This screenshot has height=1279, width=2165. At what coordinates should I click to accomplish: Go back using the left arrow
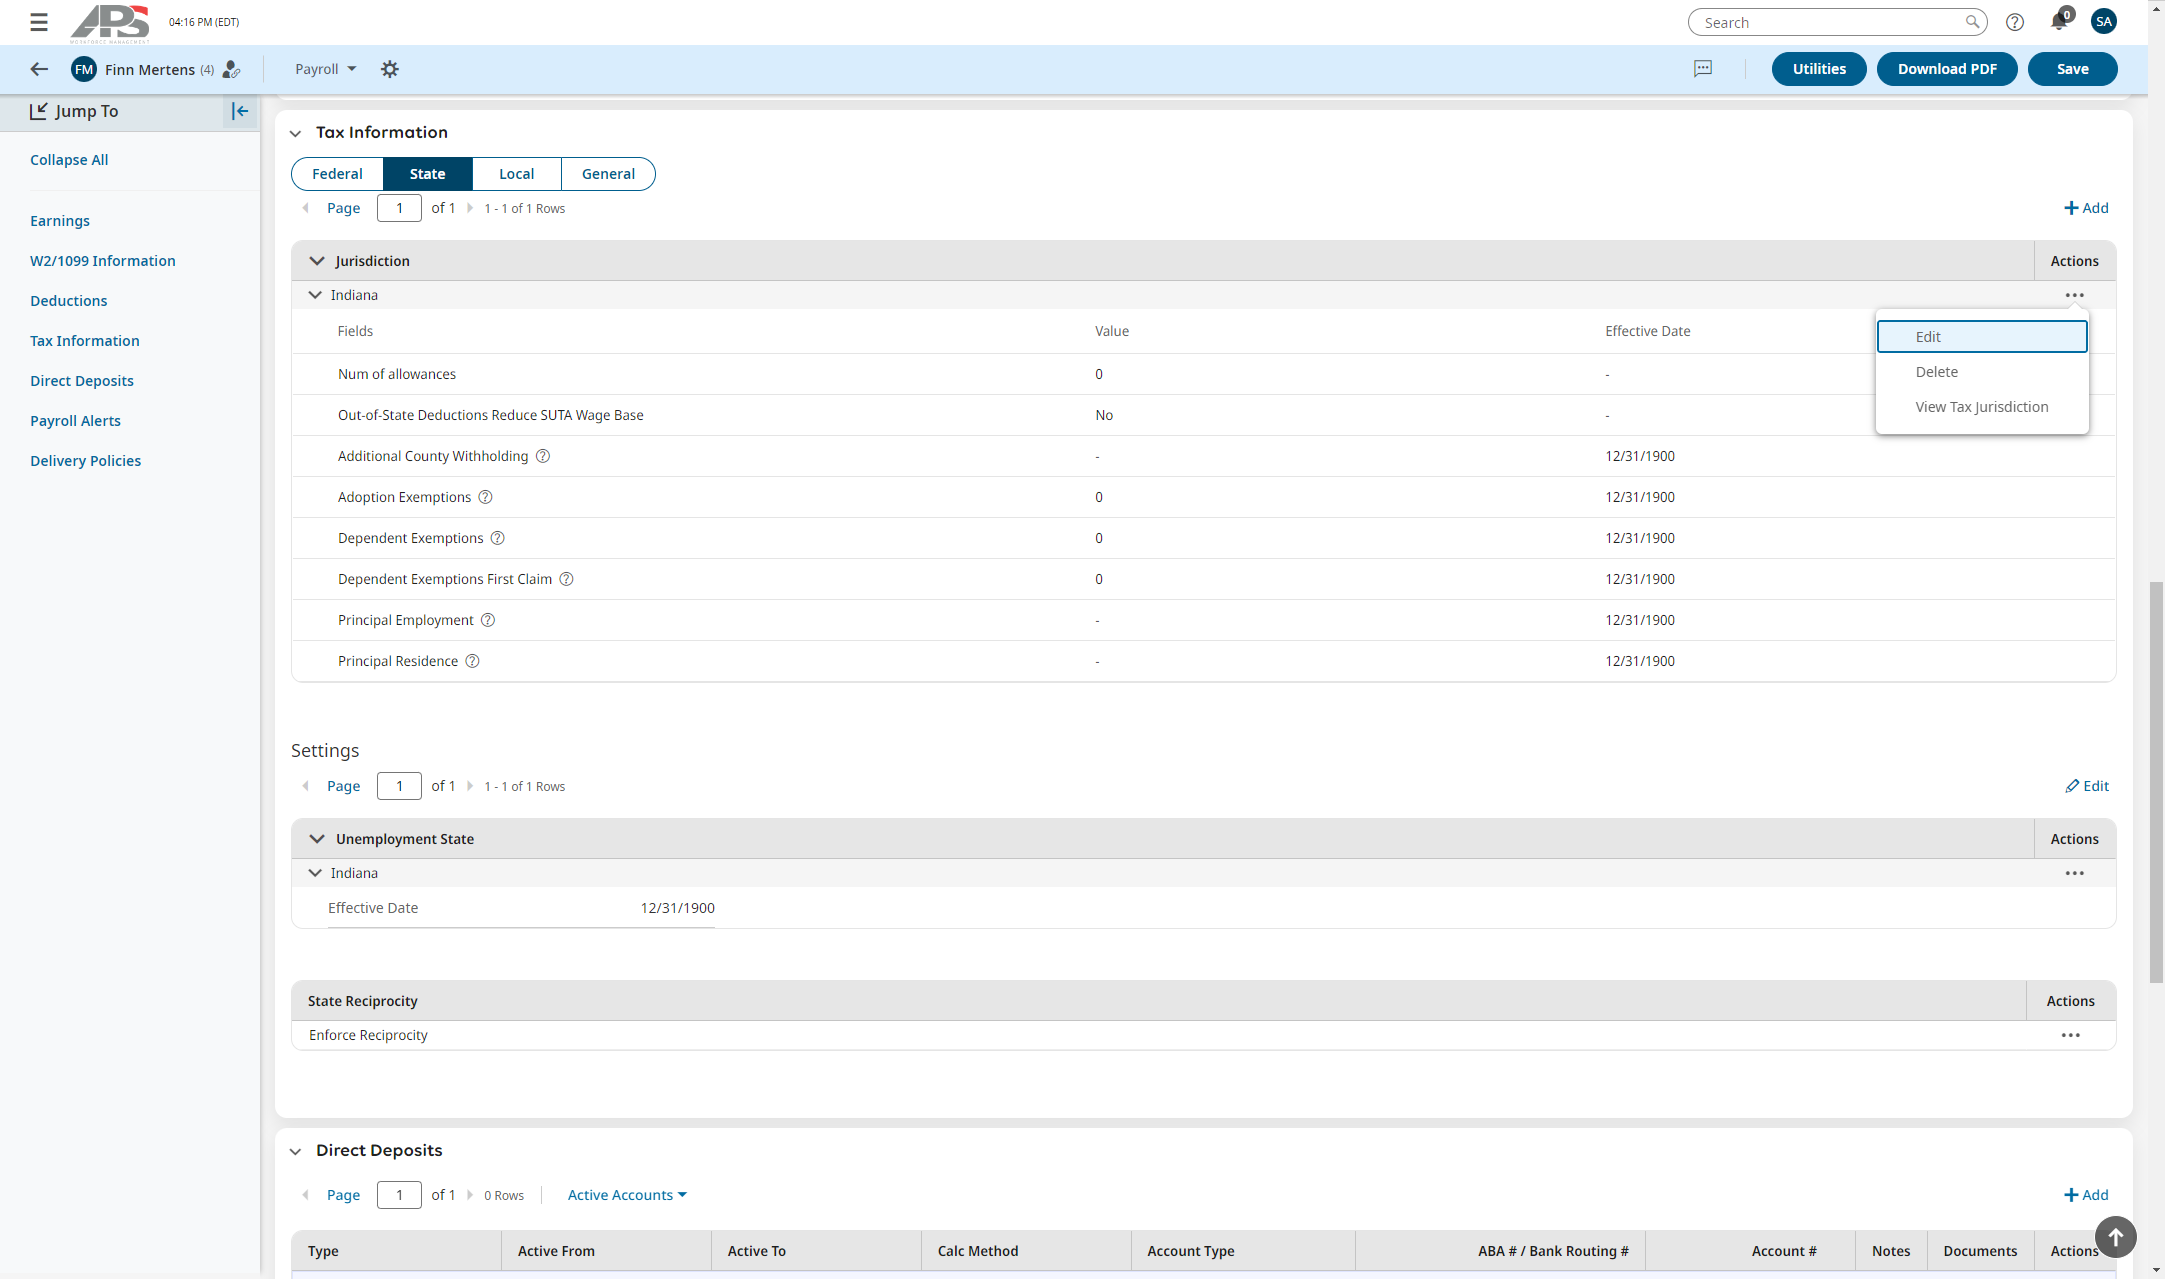39,69
